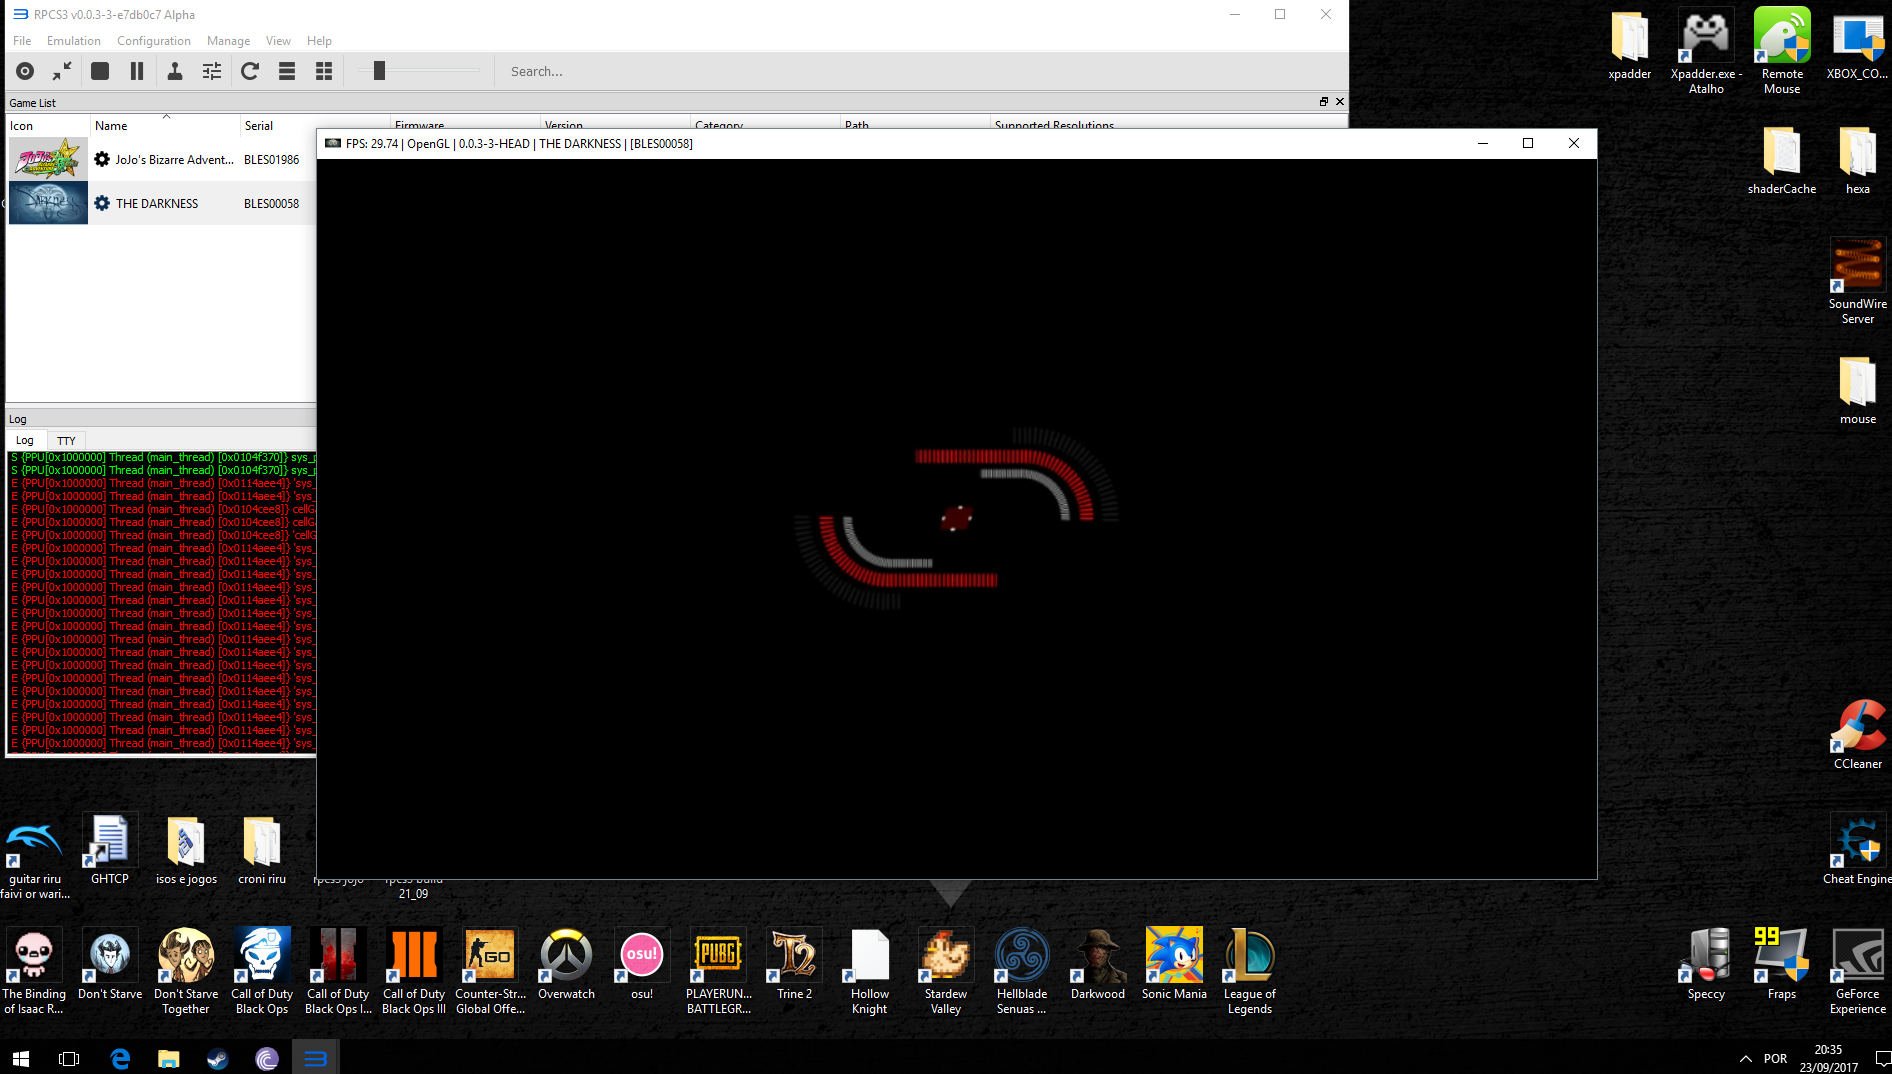The height and width of the screenshot is (1074, 1892).
Task: Launch Microsoft Edge from taskbar
Action: pyautogui.click(x=120, y=1058)
